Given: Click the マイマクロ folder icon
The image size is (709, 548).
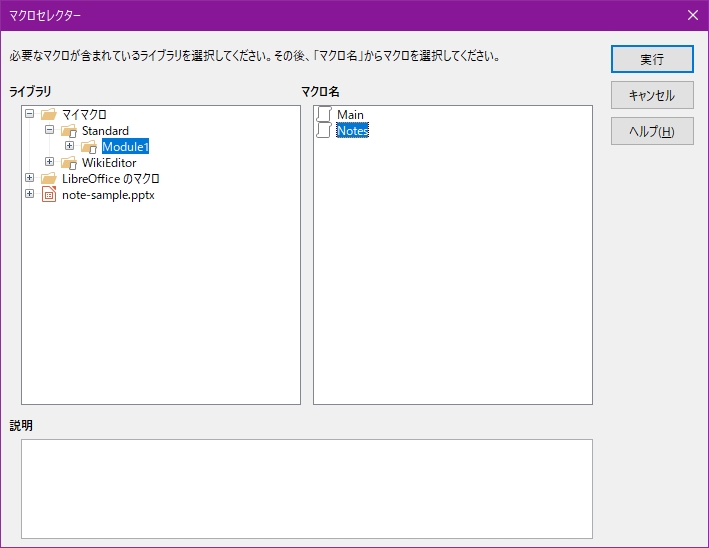Looking at the screenshot, I should coord(49,115).
